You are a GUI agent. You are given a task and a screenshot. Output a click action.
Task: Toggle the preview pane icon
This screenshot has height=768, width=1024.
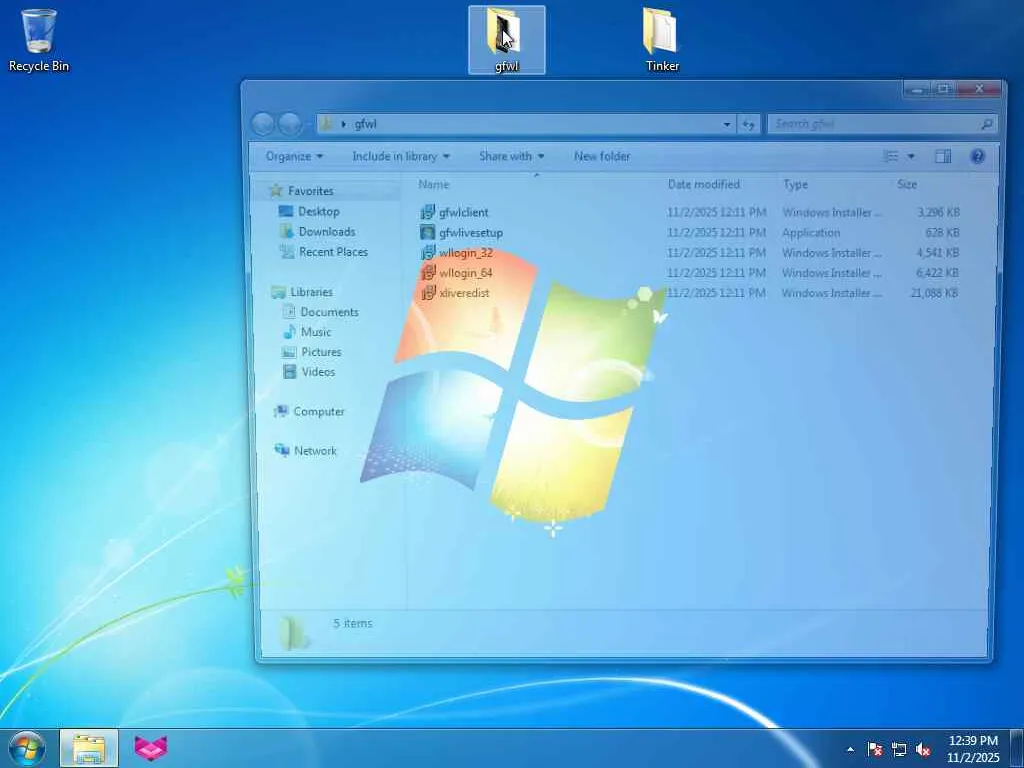coord(942,156)
